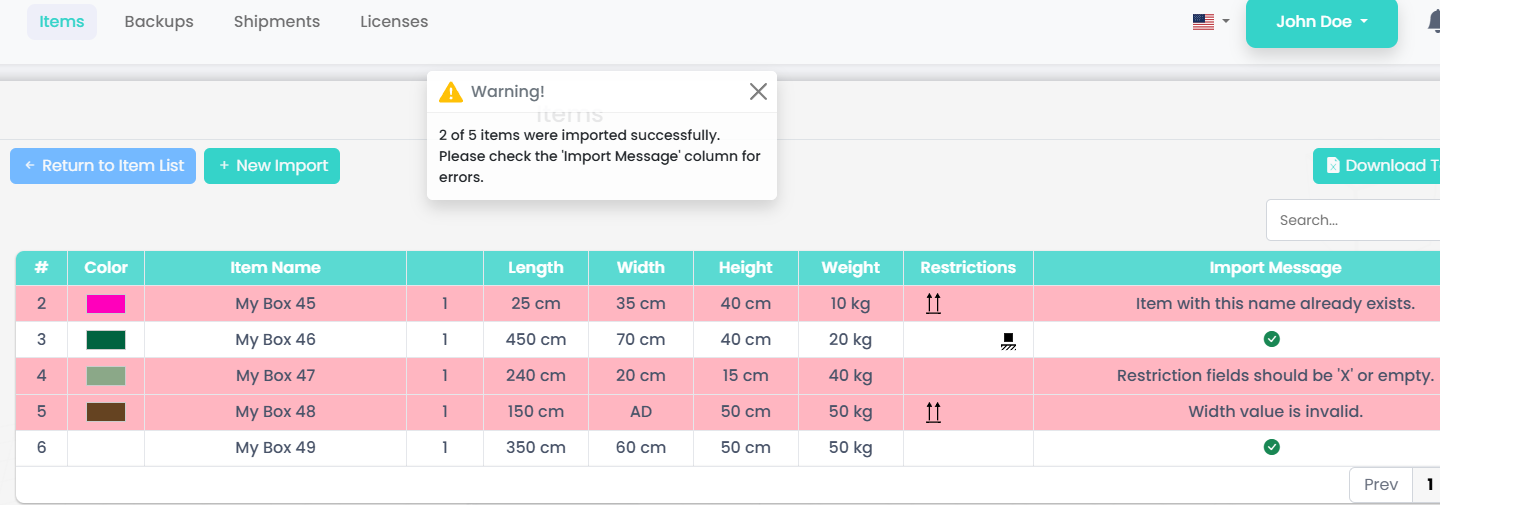Click Return to Item List button

(103, 166)
